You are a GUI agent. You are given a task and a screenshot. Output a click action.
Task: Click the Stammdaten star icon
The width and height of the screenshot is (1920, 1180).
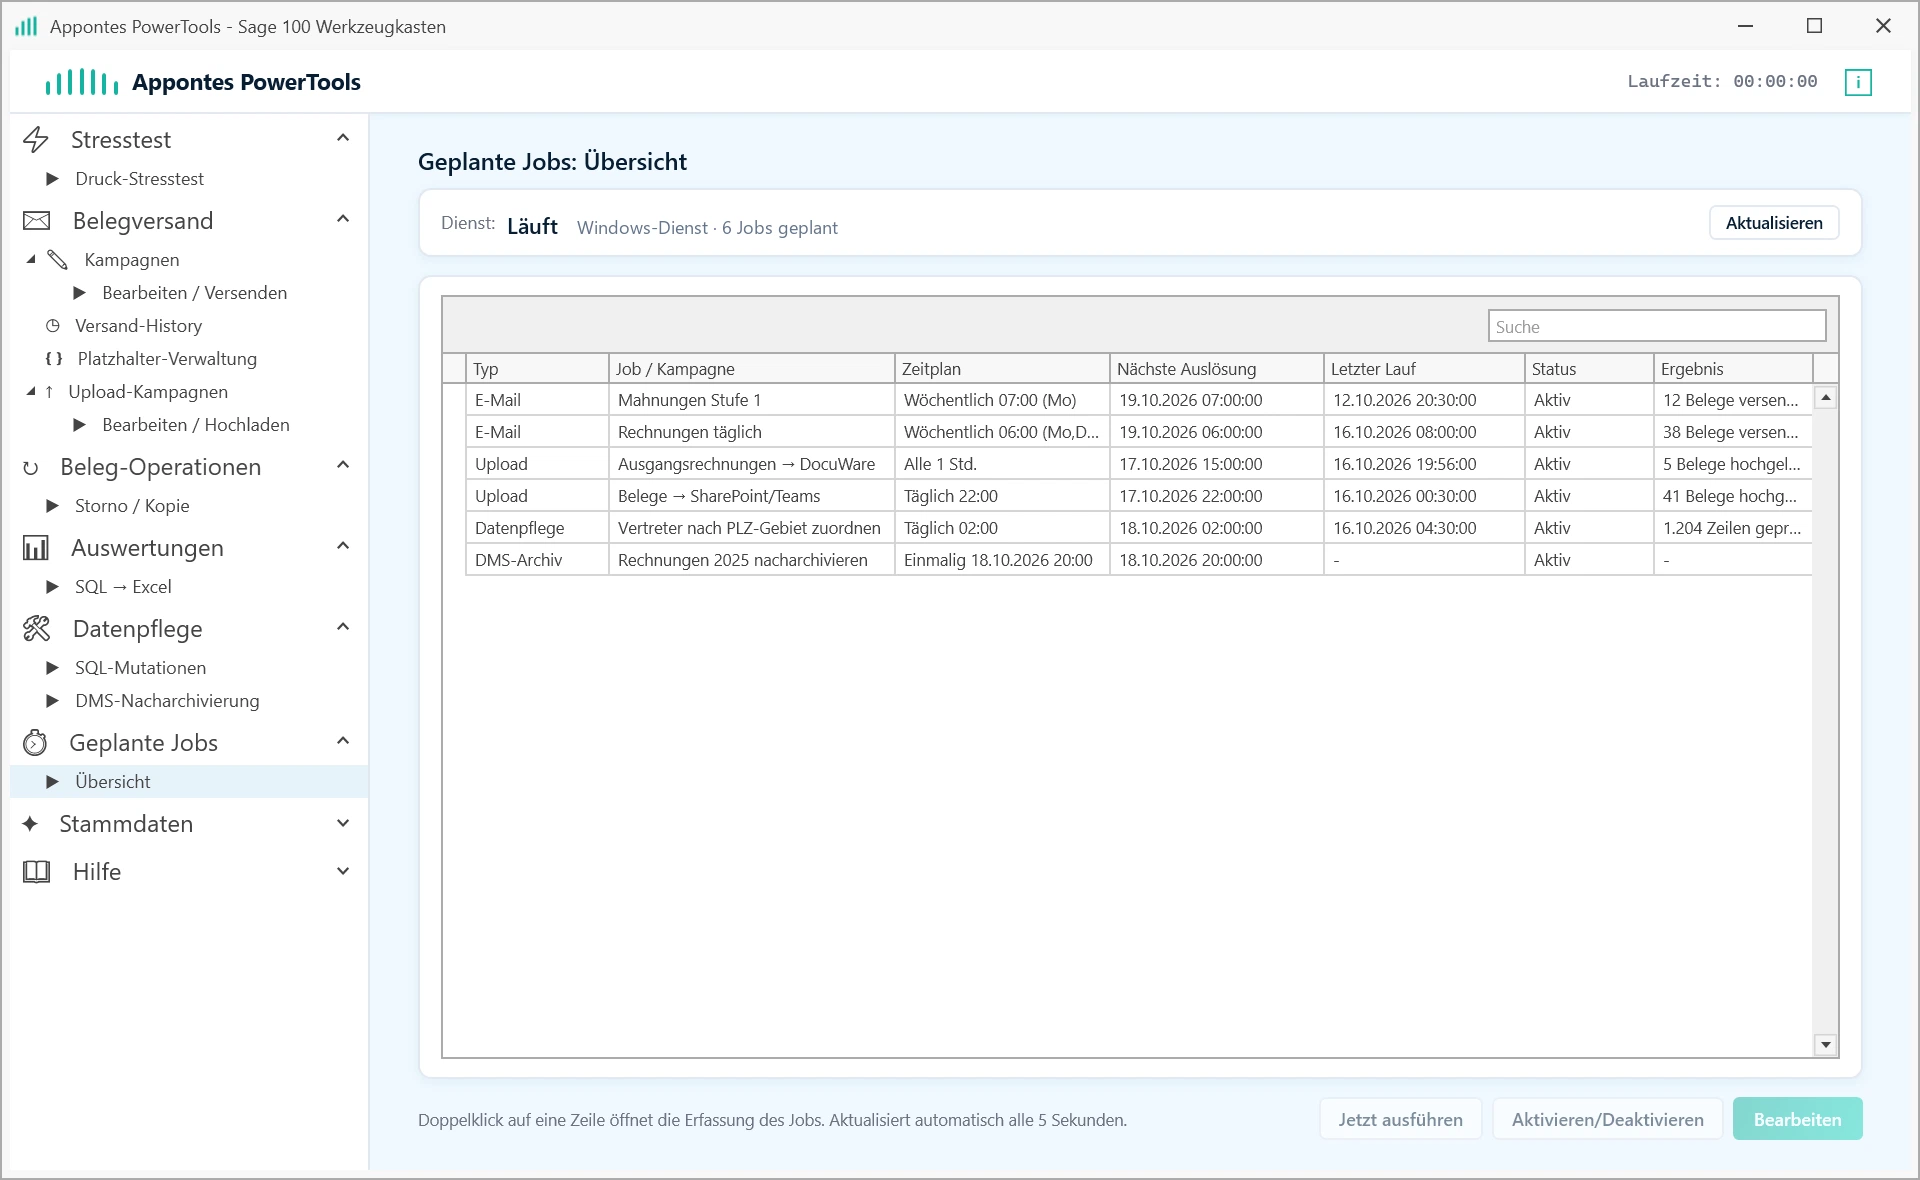pyautogui.click(x=30, y=824)
